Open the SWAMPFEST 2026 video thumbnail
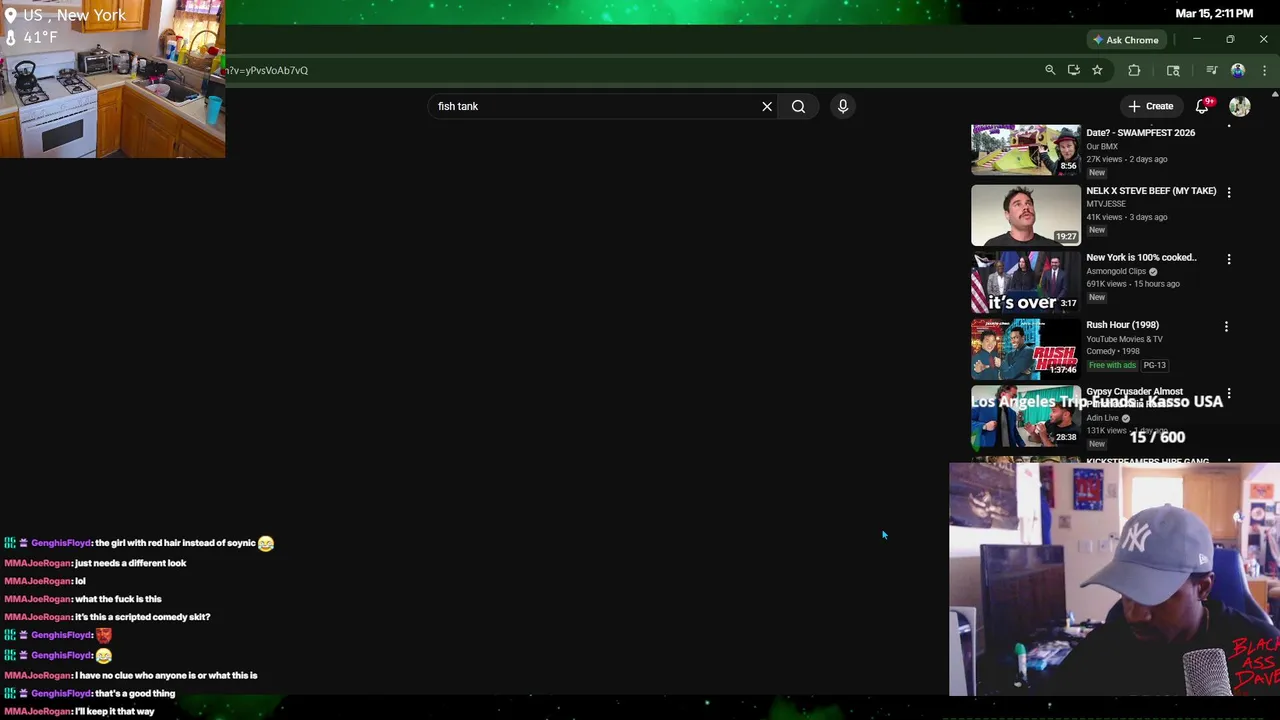This screenshot has width=1280, height=720. point(1026,149)
